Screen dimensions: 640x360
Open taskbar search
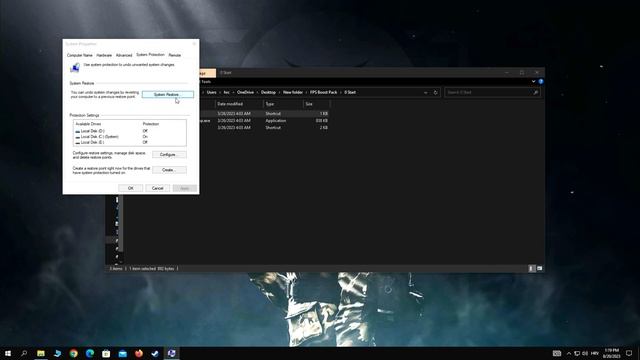pyautogui.click(x=24, y=353)
